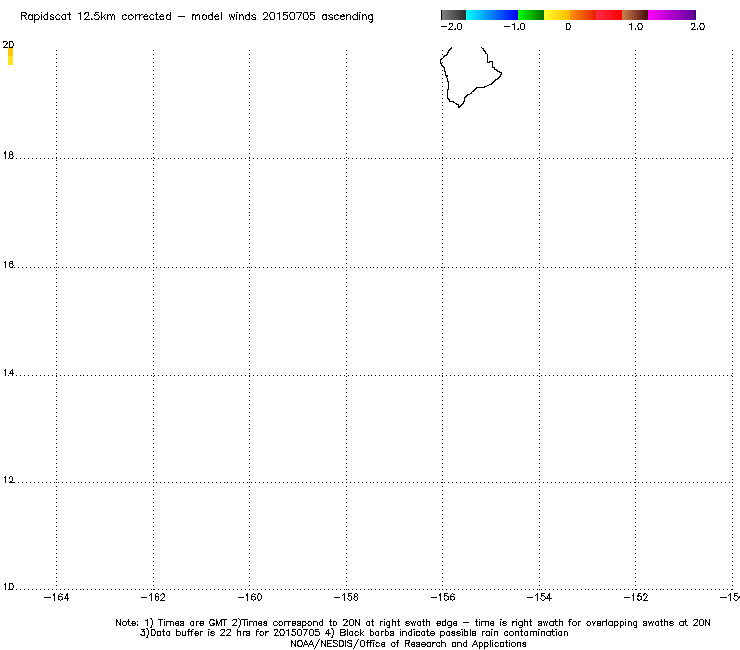Click the longitude label -160
This screenshot has width=740, height=650.
pyautogui.click(x=250, y=598)
